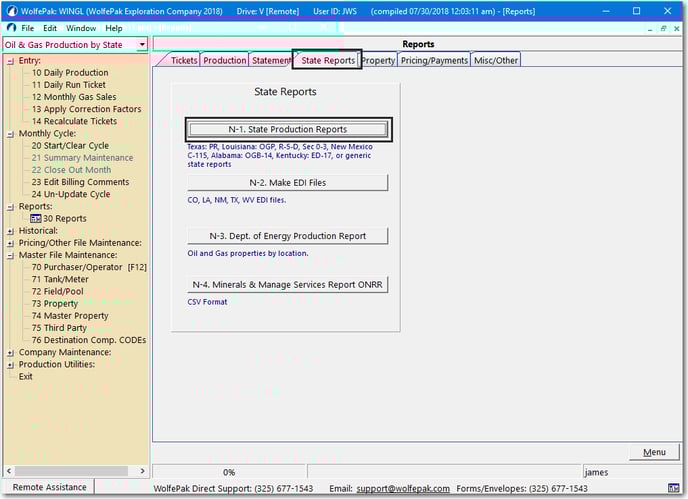Viewport: 688px width, 499px height.
Task: Open 30 Reports tree item
Action: (64, 219)
